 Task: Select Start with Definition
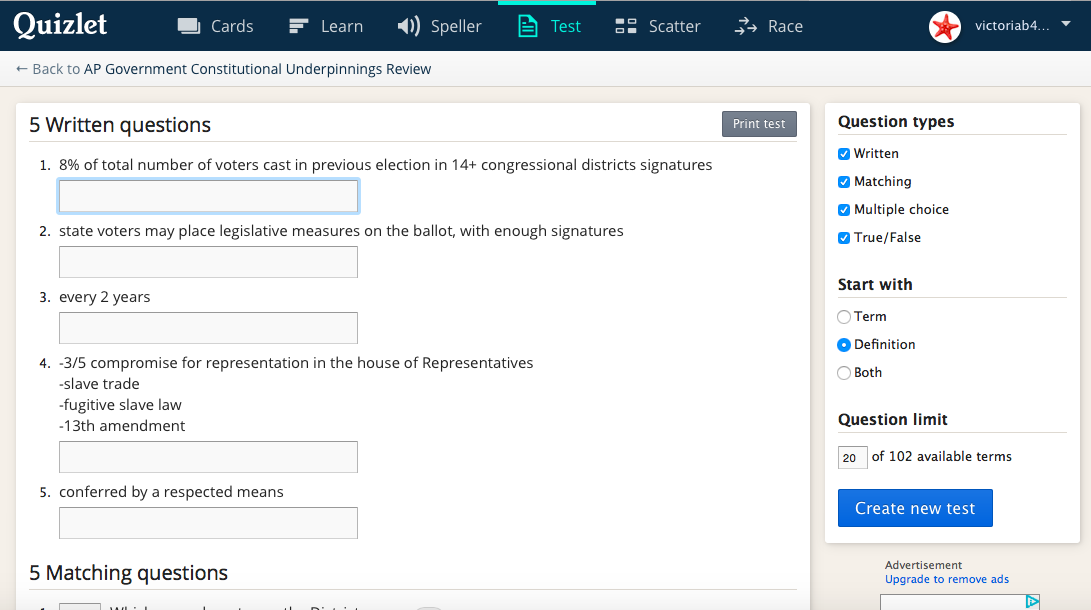tap(844, 345)
